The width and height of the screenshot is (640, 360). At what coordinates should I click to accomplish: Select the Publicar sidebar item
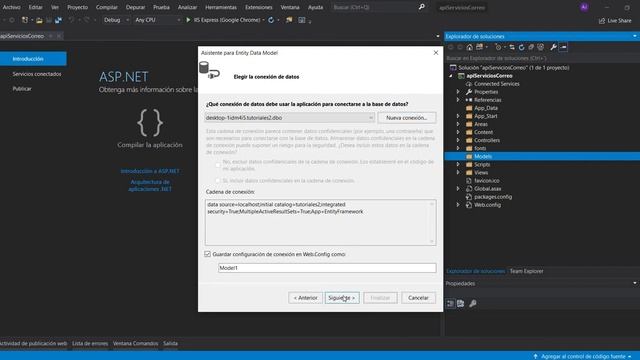22,89
